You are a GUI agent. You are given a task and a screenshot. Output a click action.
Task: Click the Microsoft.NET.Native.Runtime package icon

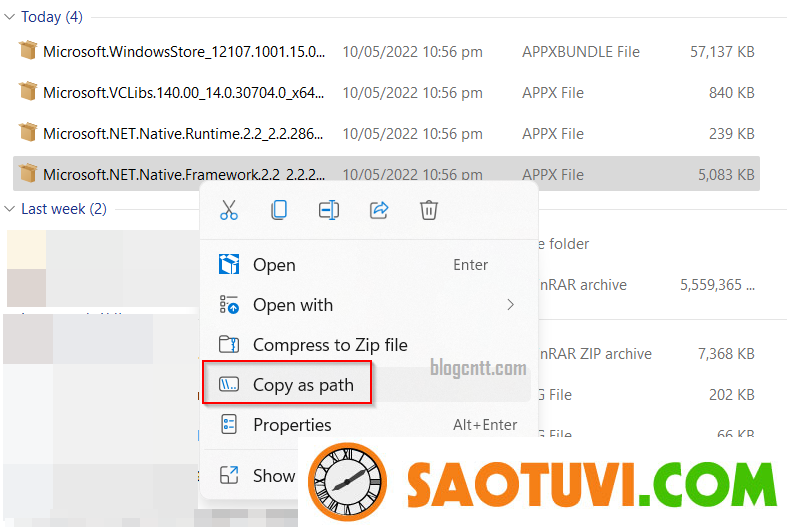pyautogui.click(x=28, y=133)
